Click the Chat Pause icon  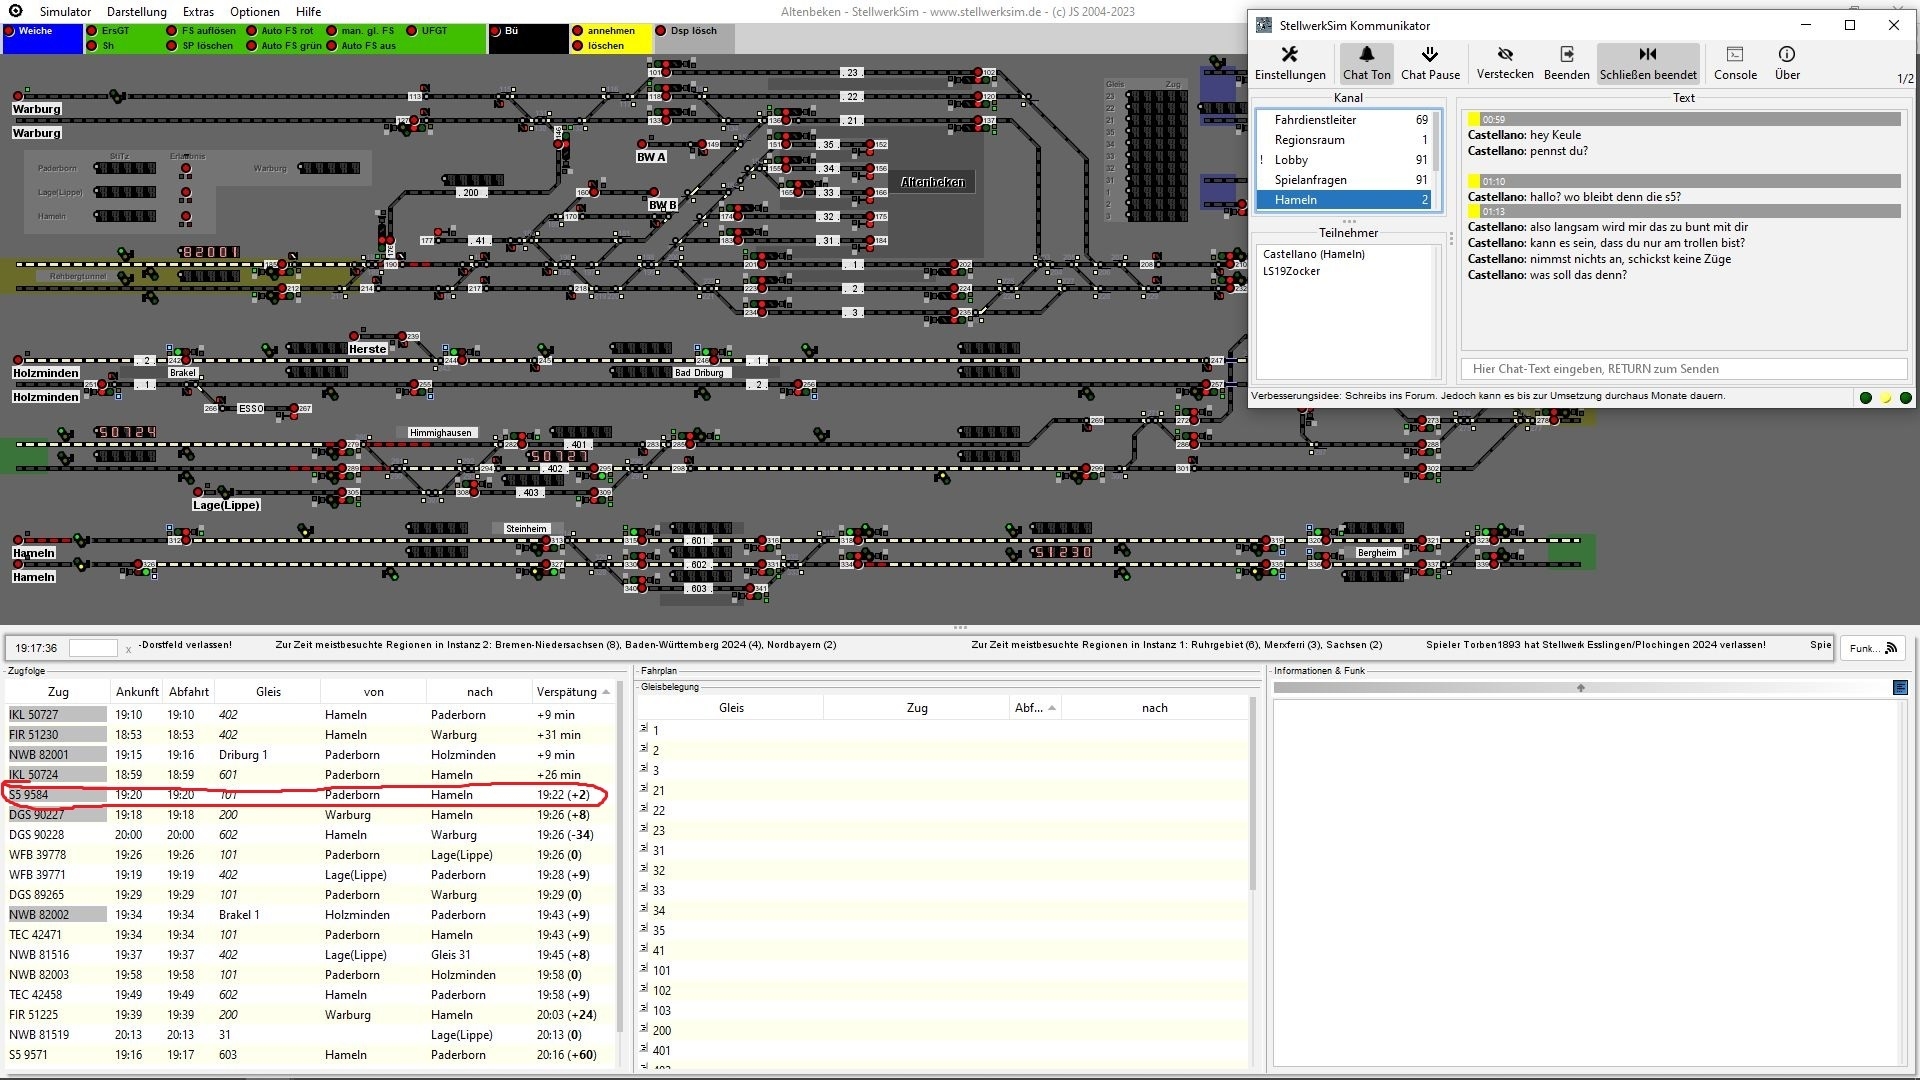1429,62
